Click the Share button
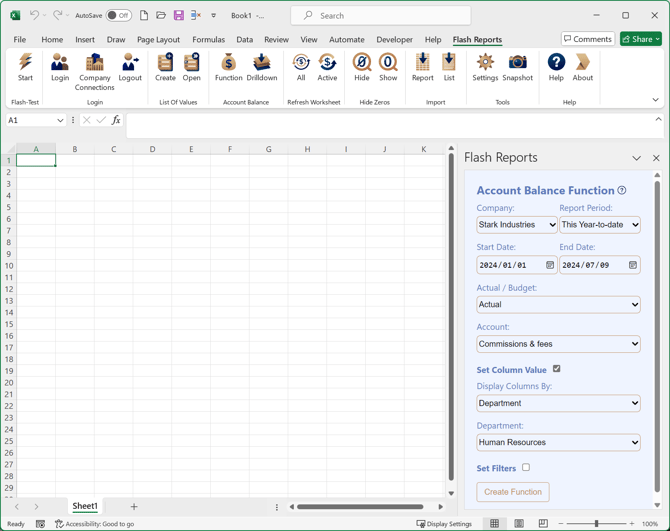 pyautogui.click(x=641, y=39)
